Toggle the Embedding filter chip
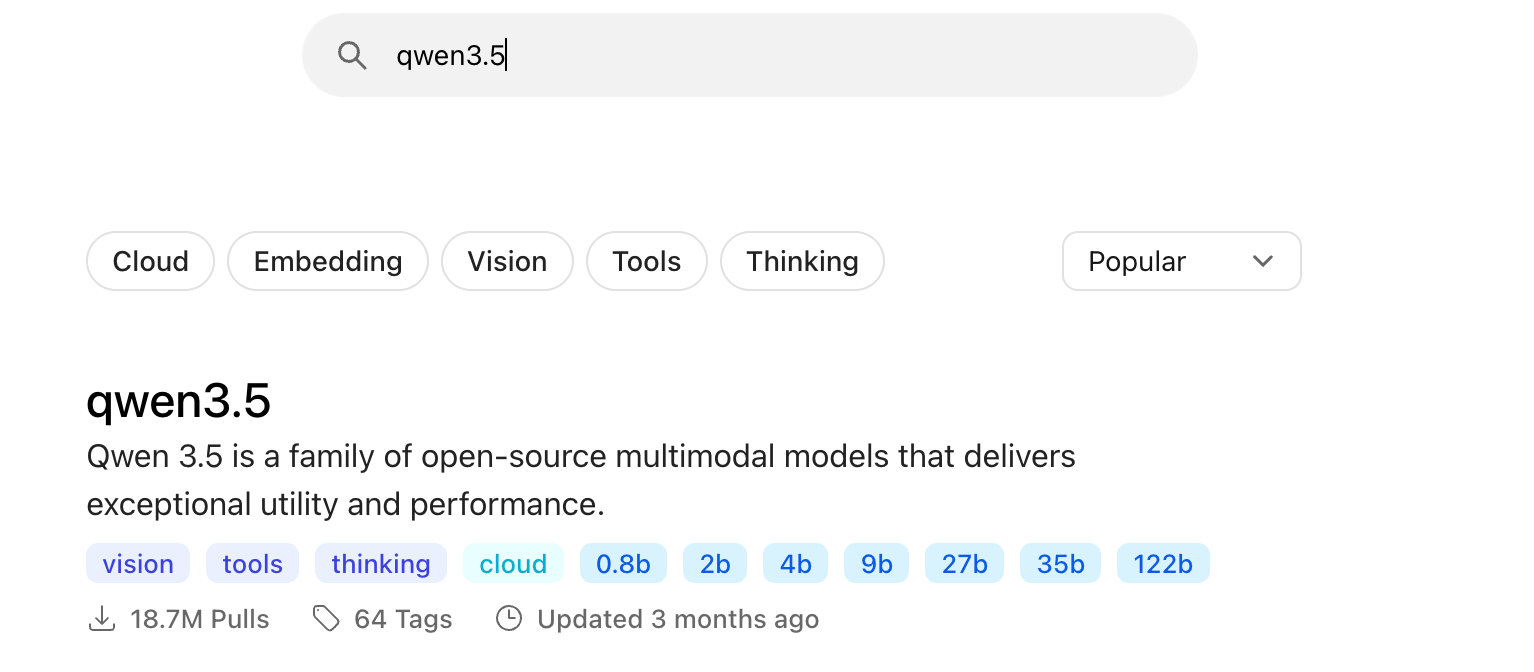1534x672 pixels. (x=328, y=261)
